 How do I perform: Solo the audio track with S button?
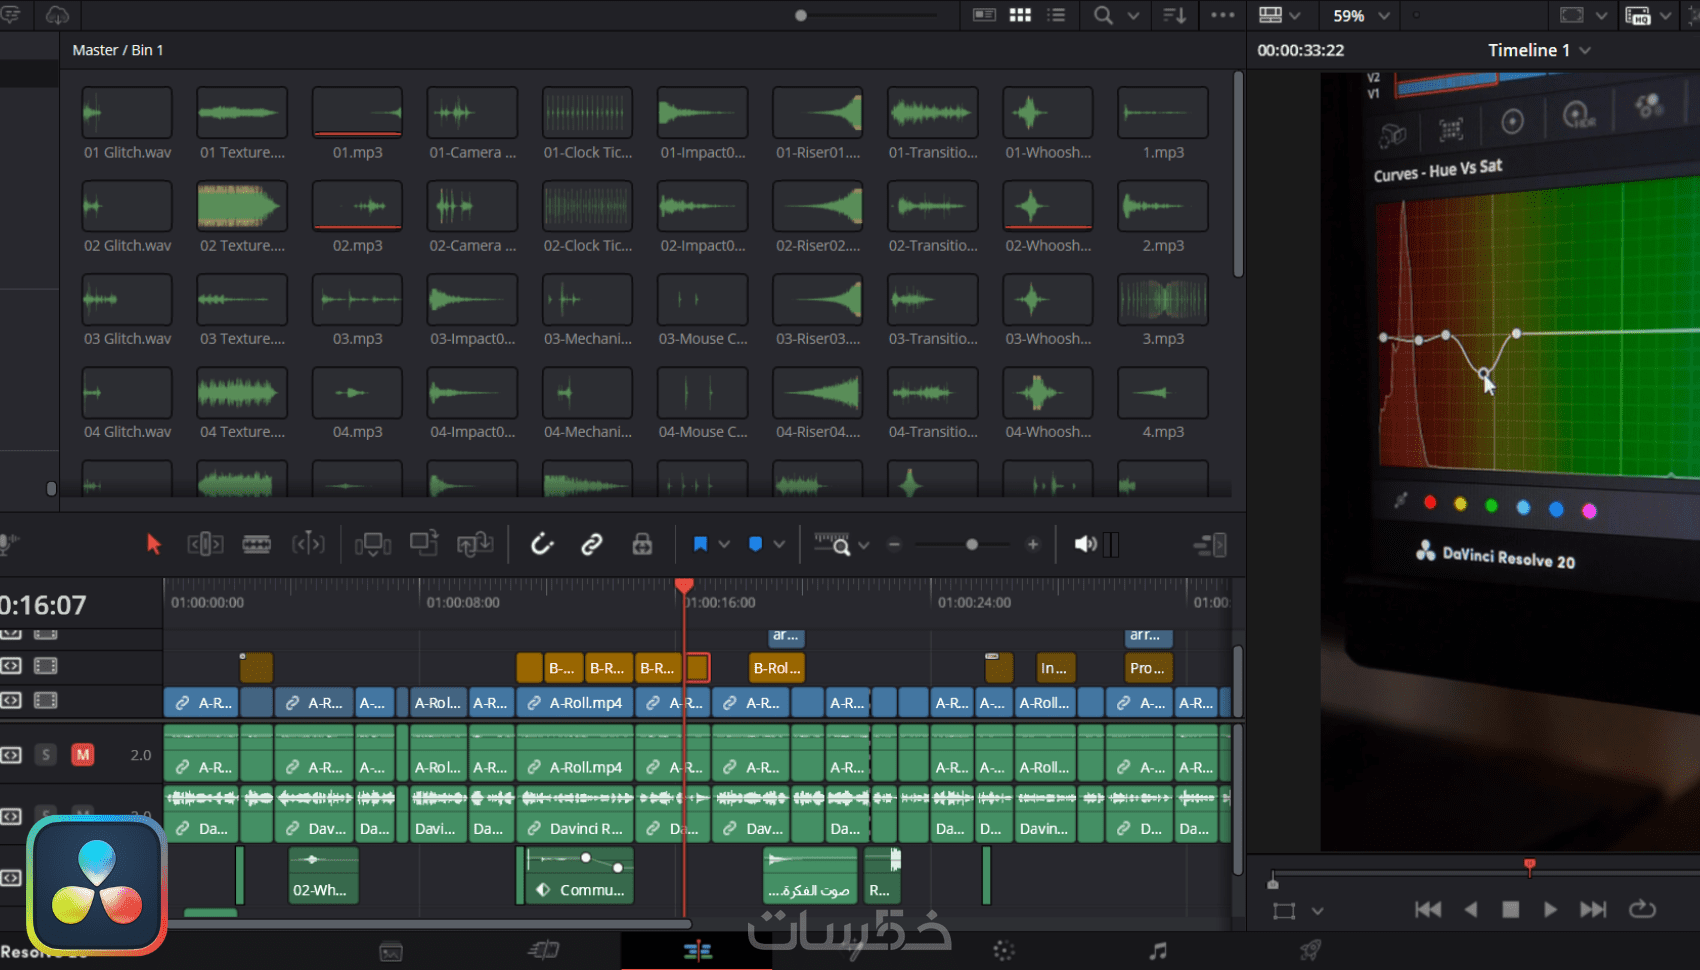pyautogui.click(x=46, y=755)
